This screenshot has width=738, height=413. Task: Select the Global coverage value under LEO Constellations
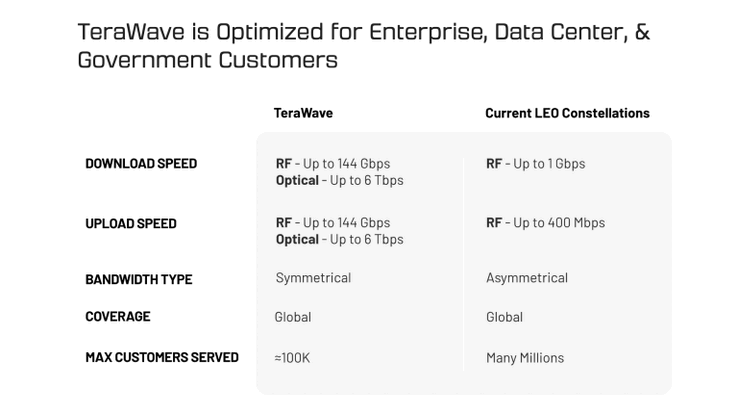(504, 317)
